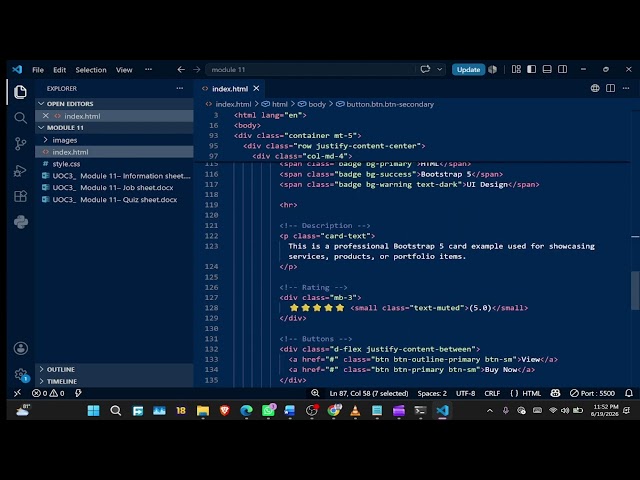
Task: Open remote window button in status bar
Action: tap(17, 393)
